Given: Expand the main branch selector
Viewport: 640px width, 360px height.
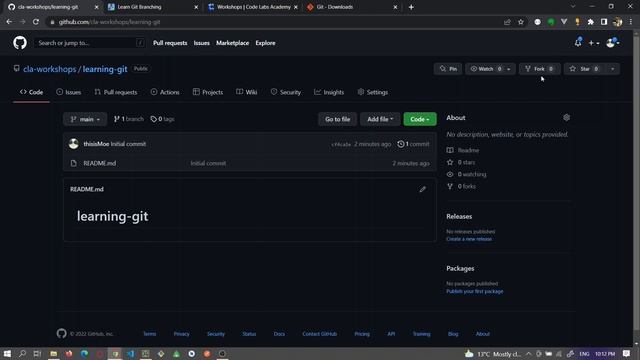Looking at the screenshot, I should [x=85, y=119].
